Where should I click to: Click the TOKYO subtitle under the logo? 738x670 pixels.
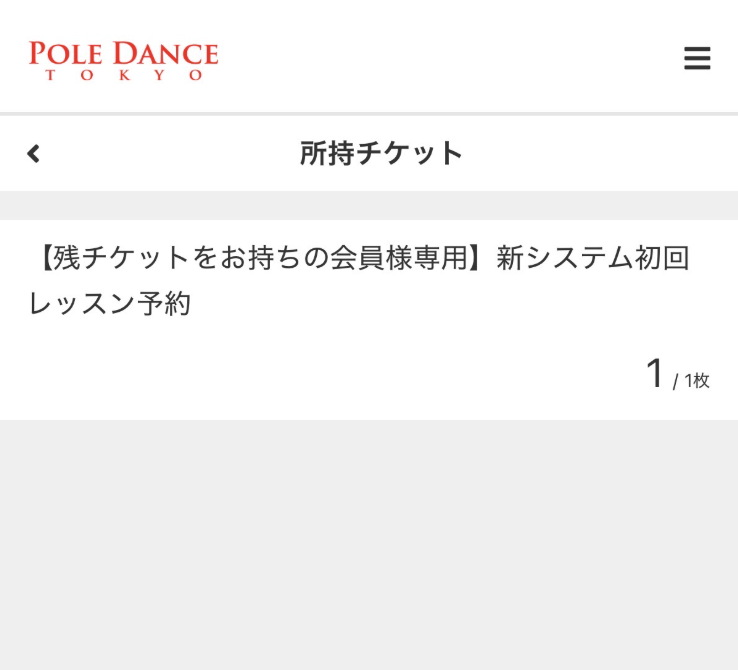point(123,76)
